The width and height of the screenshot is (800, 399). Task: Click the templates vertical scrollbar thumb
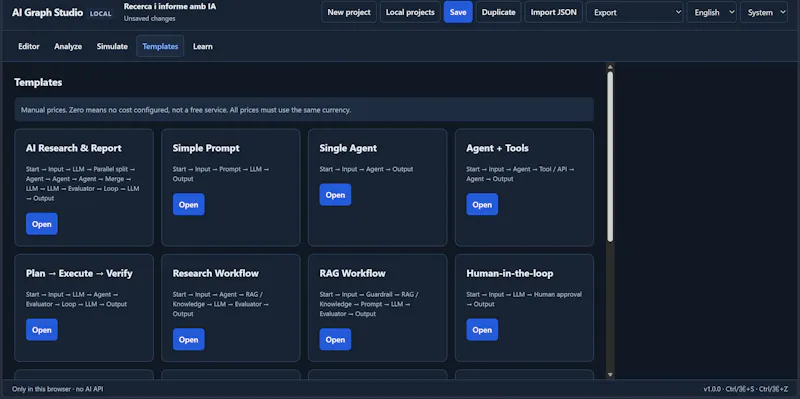coord(610,157)
